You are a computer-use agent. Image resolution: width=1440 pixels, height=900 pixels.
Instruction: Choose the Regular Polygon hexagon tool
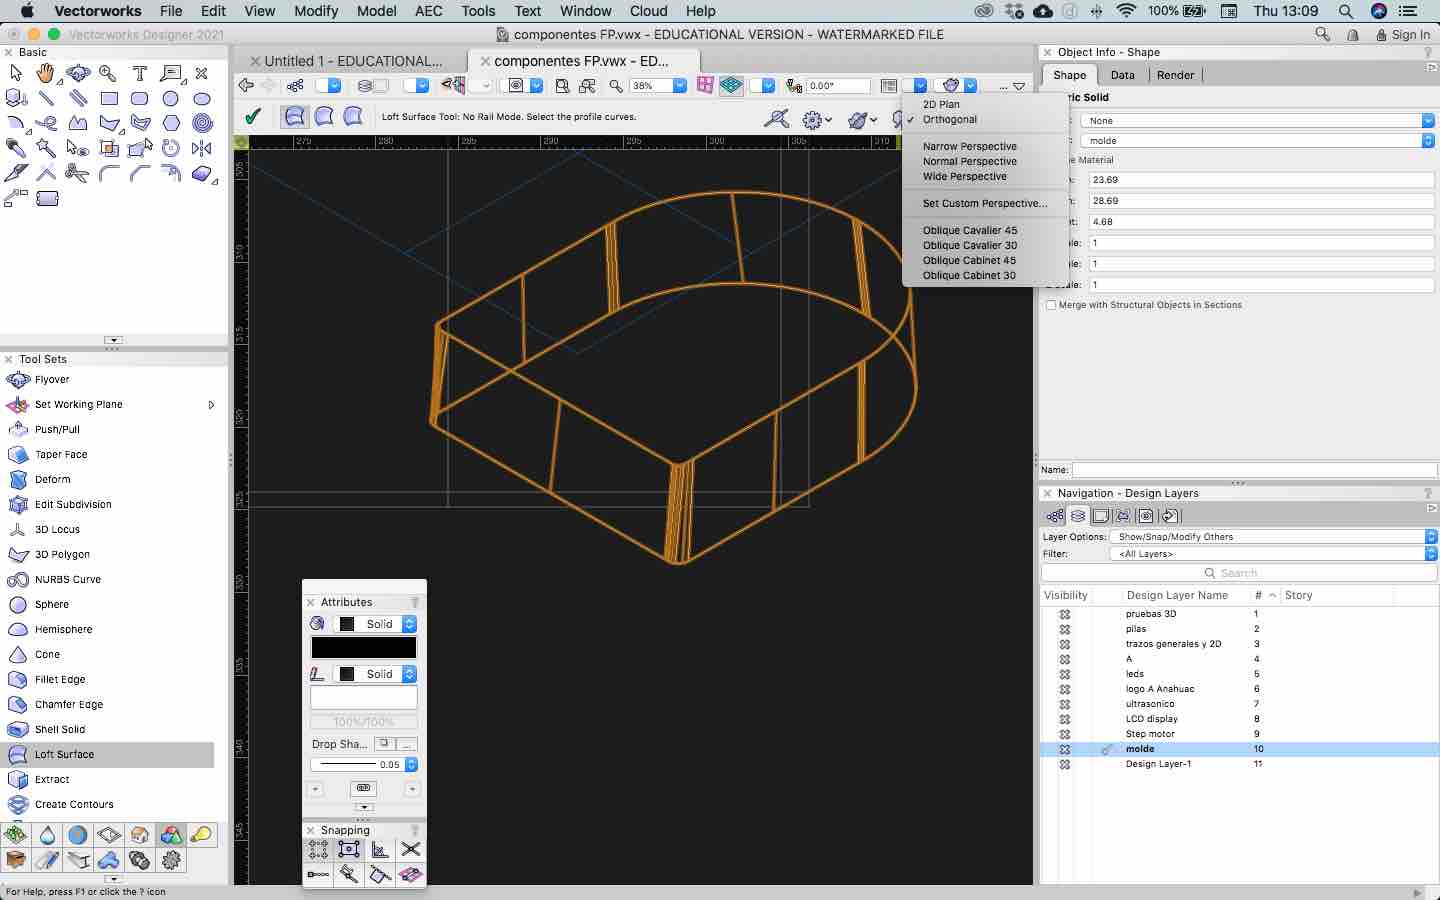[171, 124]
